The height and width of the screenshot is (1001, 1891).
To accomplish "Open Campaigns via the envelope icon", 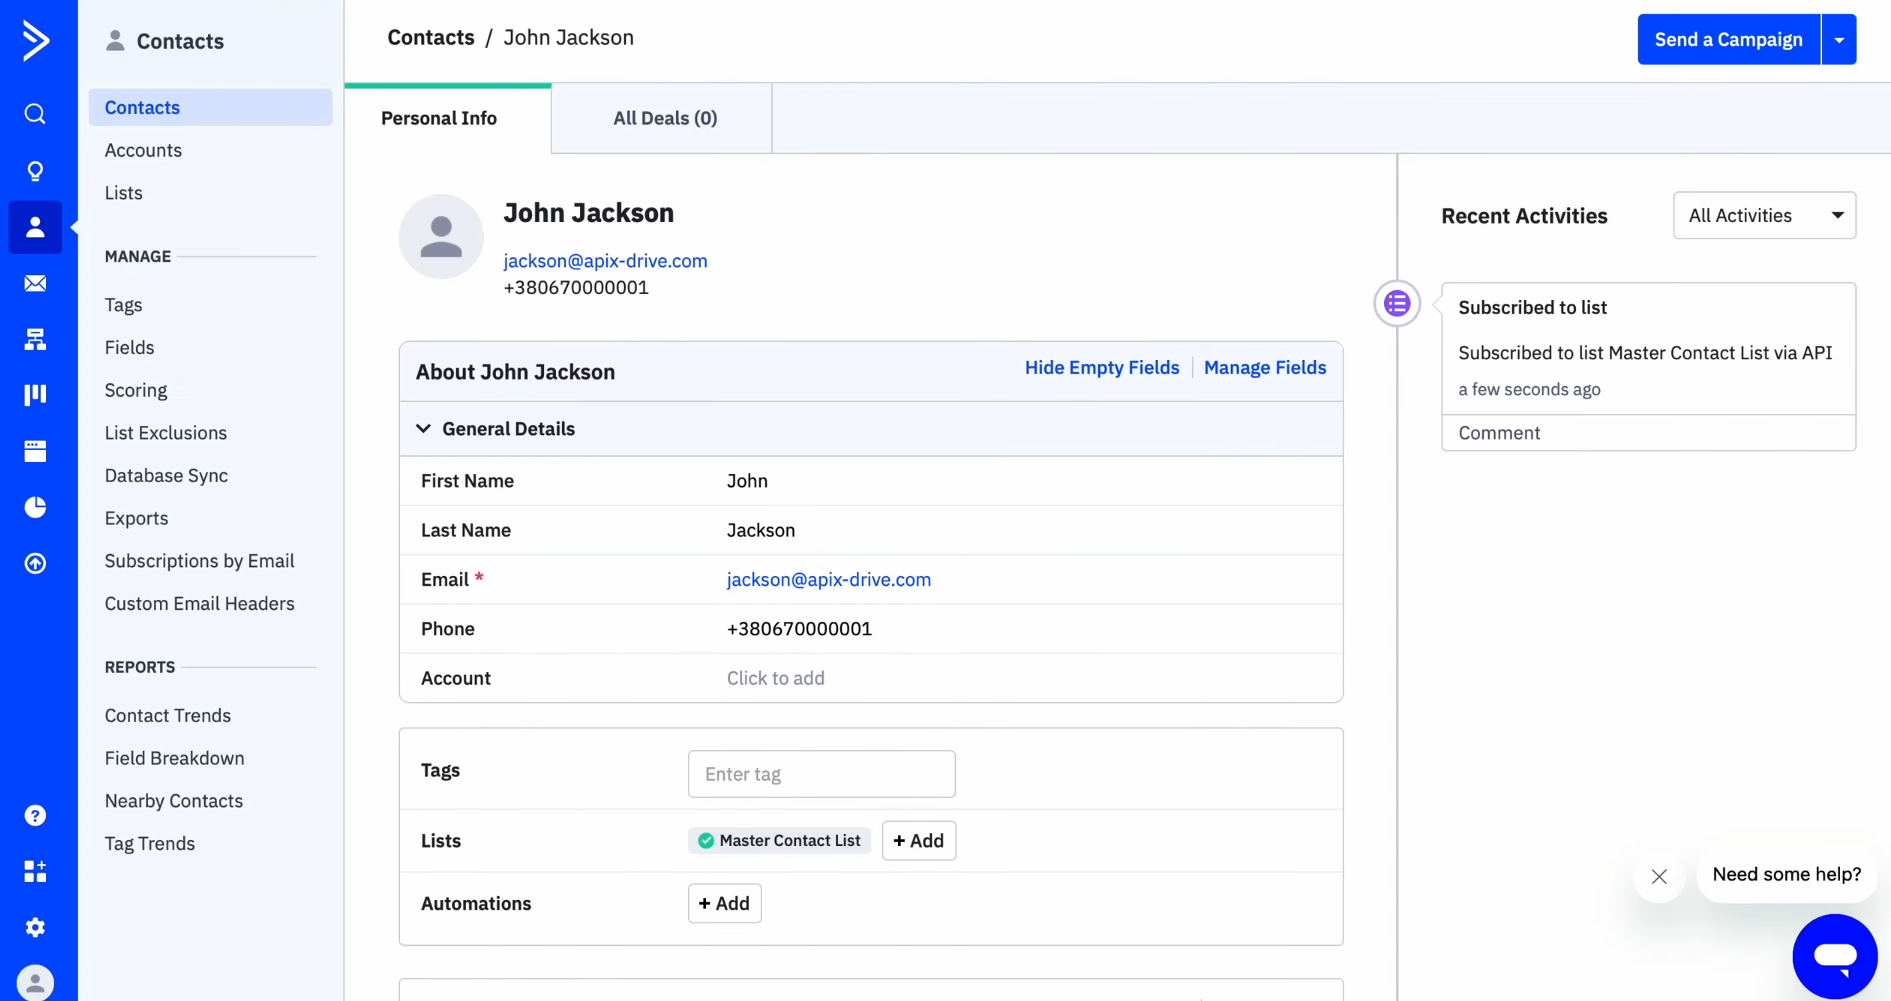I will (x=35, y=283).
